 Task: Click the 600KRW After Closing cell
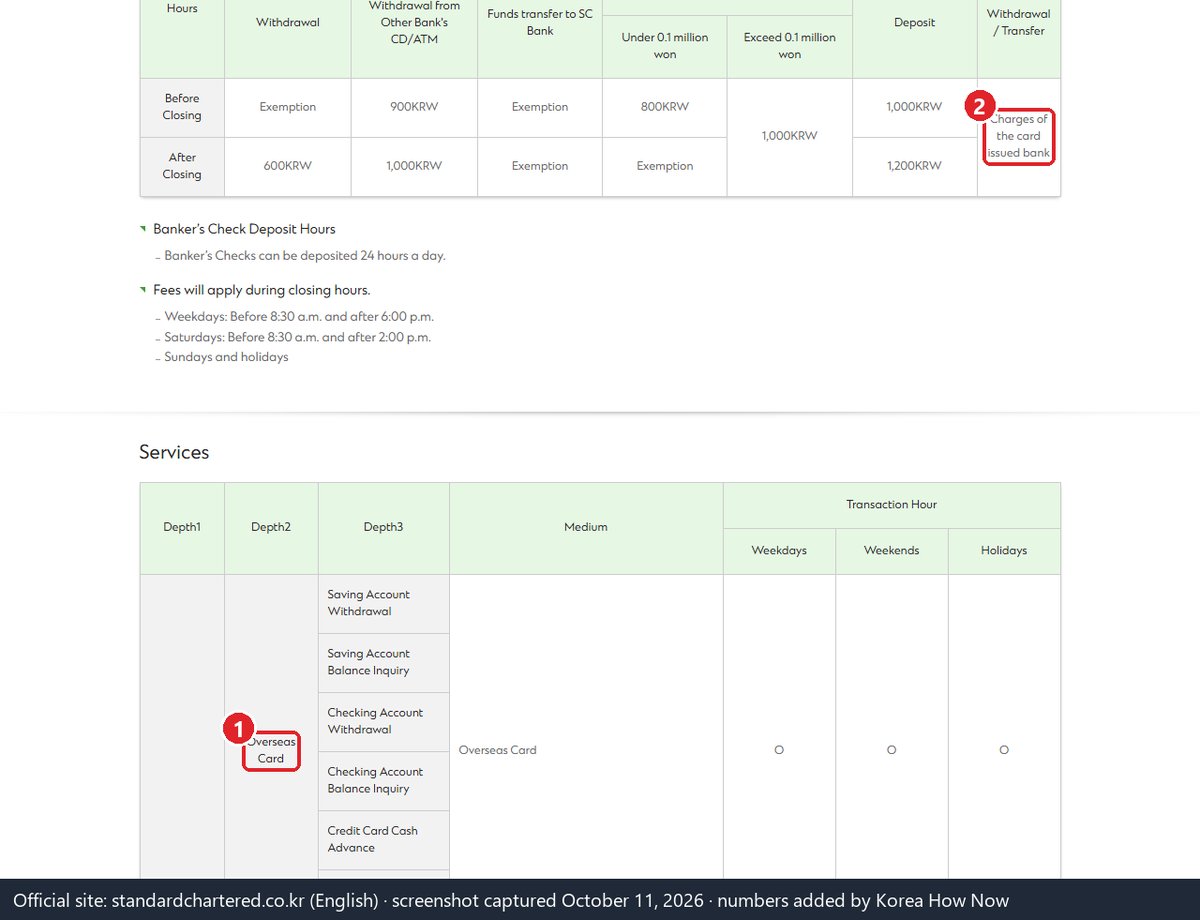pyautogui.click(x=288, y=166)
